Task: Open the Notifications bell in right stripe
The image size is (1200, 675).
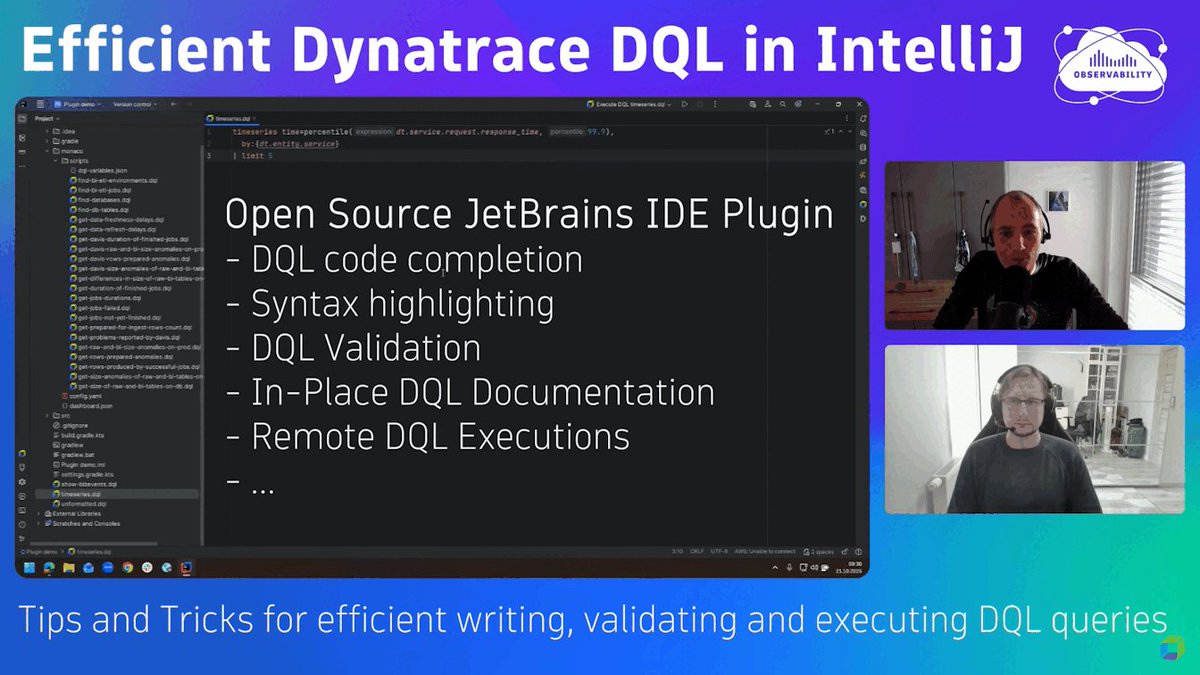Action: tap(863, 119)
